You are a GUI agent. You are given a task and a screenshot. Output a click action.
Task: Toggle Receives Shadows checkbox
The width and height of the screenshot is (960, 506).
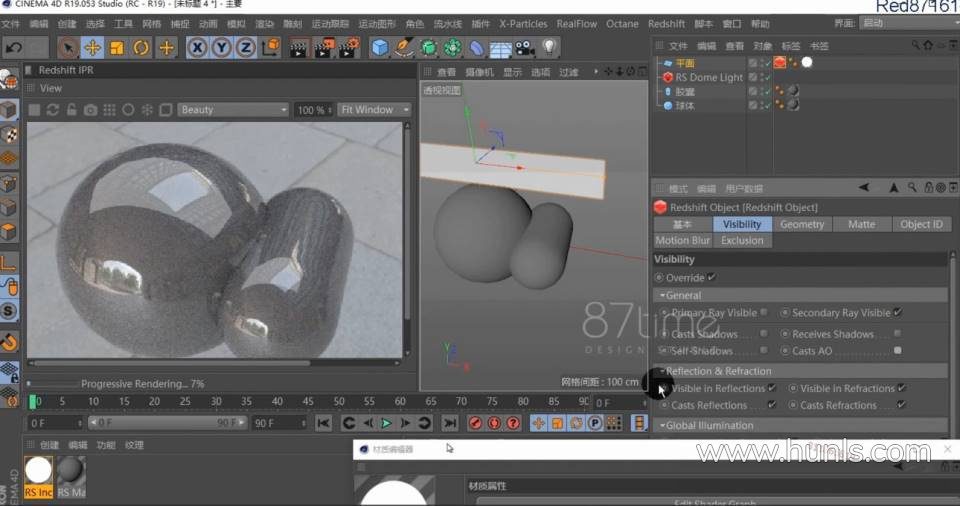(898, 333)
